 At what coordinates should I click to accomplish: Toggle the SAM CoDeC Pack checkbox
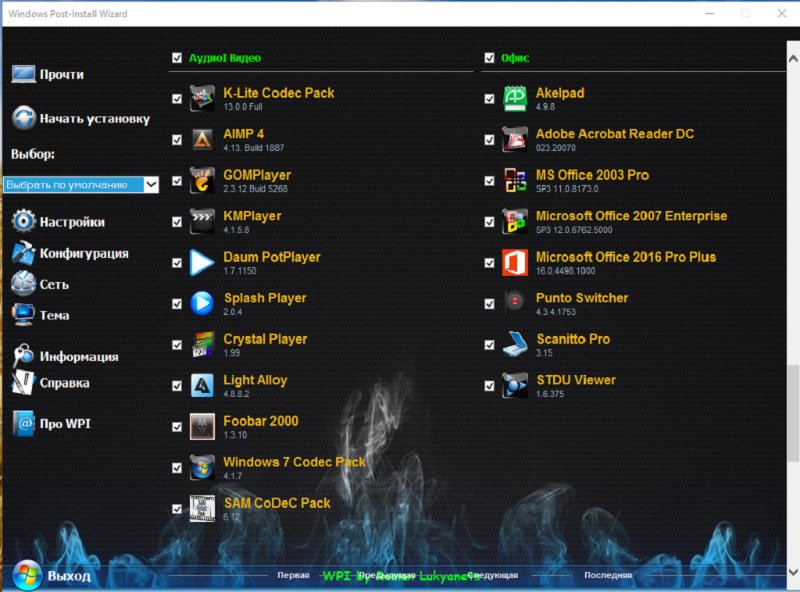(x=177, y=509)
